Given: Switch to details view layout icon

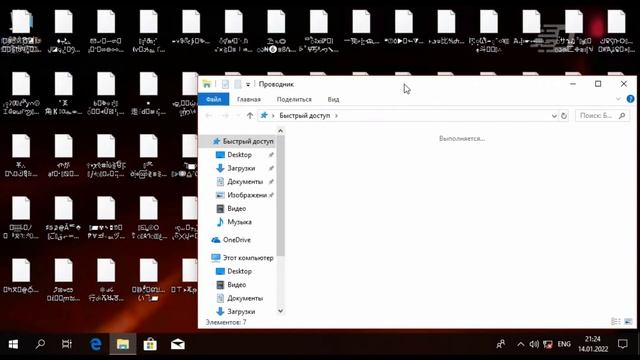Looking at the screenshot, I should tap(616, 322).
